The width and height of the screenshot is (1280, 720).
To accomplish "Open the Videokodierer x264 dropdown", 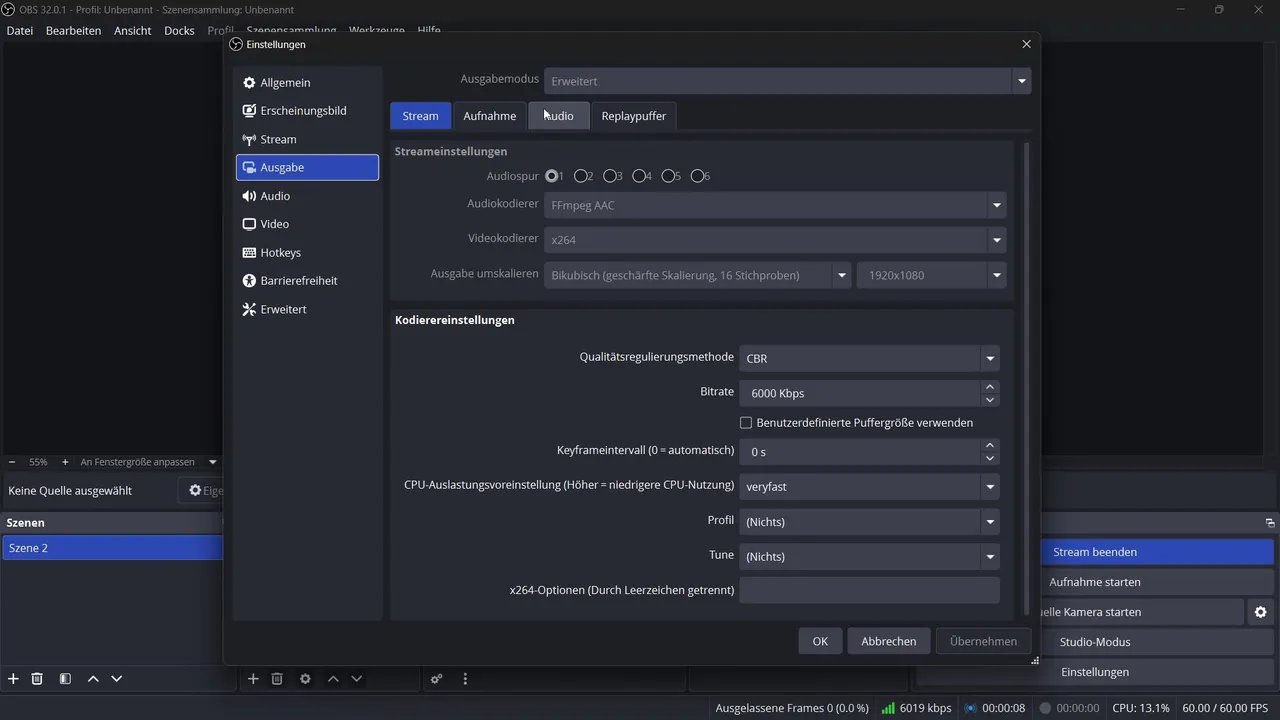I will [775, 240].
